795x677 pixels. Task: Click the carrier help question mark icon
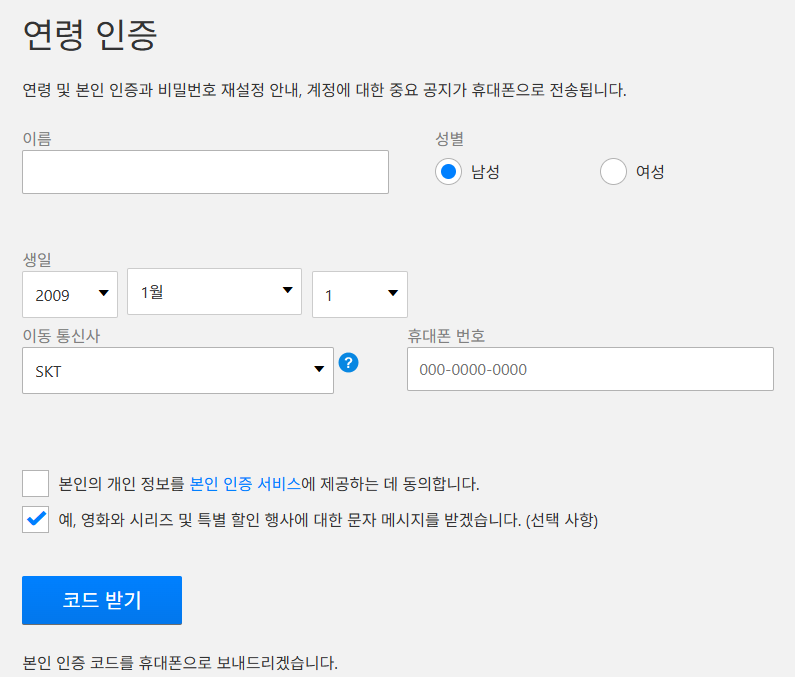point(348,363)
